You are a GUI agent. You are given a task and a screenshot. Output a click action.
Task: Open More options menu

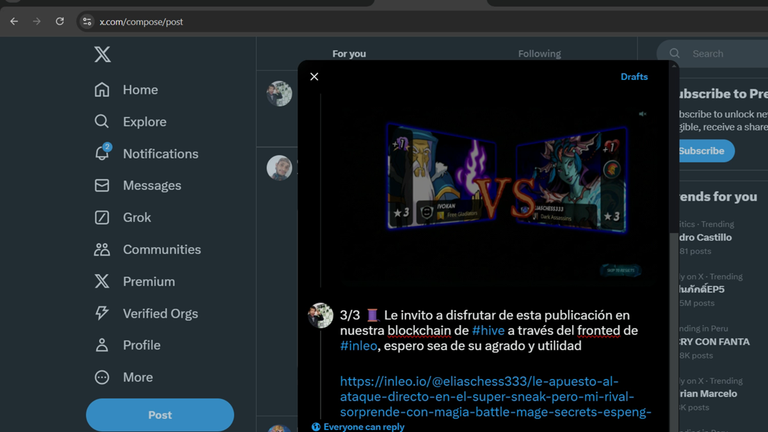point(123,377)
